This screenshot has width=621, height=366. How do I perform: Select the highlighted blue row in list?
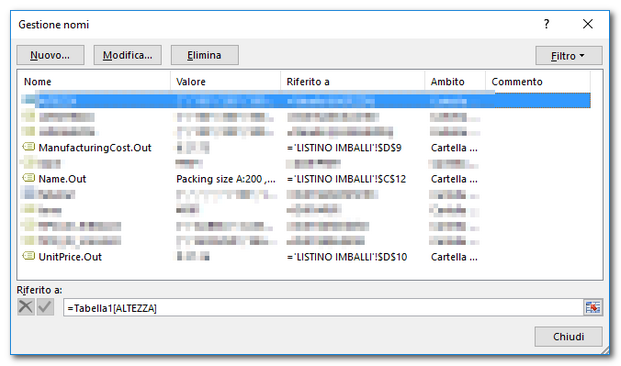coord(305,101)
